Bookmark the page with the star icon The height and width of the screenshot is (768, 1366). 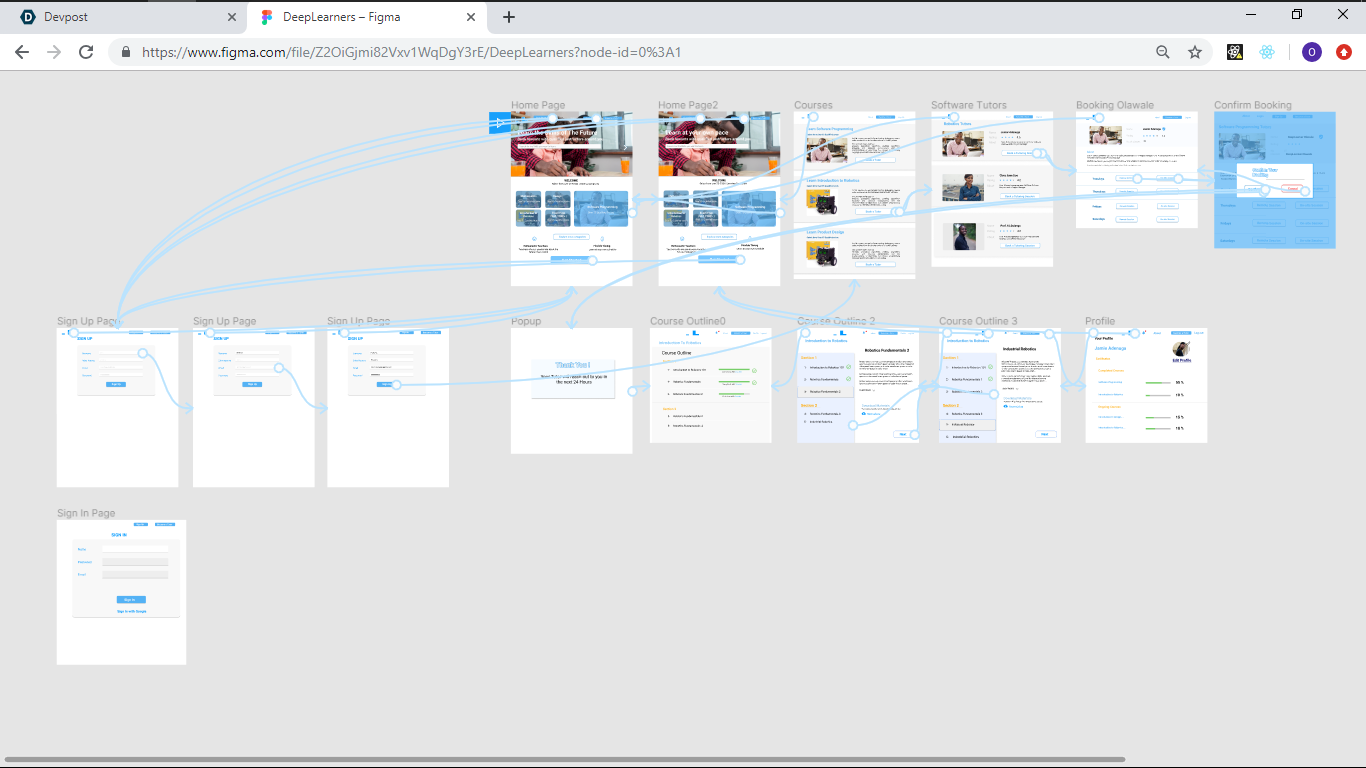(x=1195, y=51)
